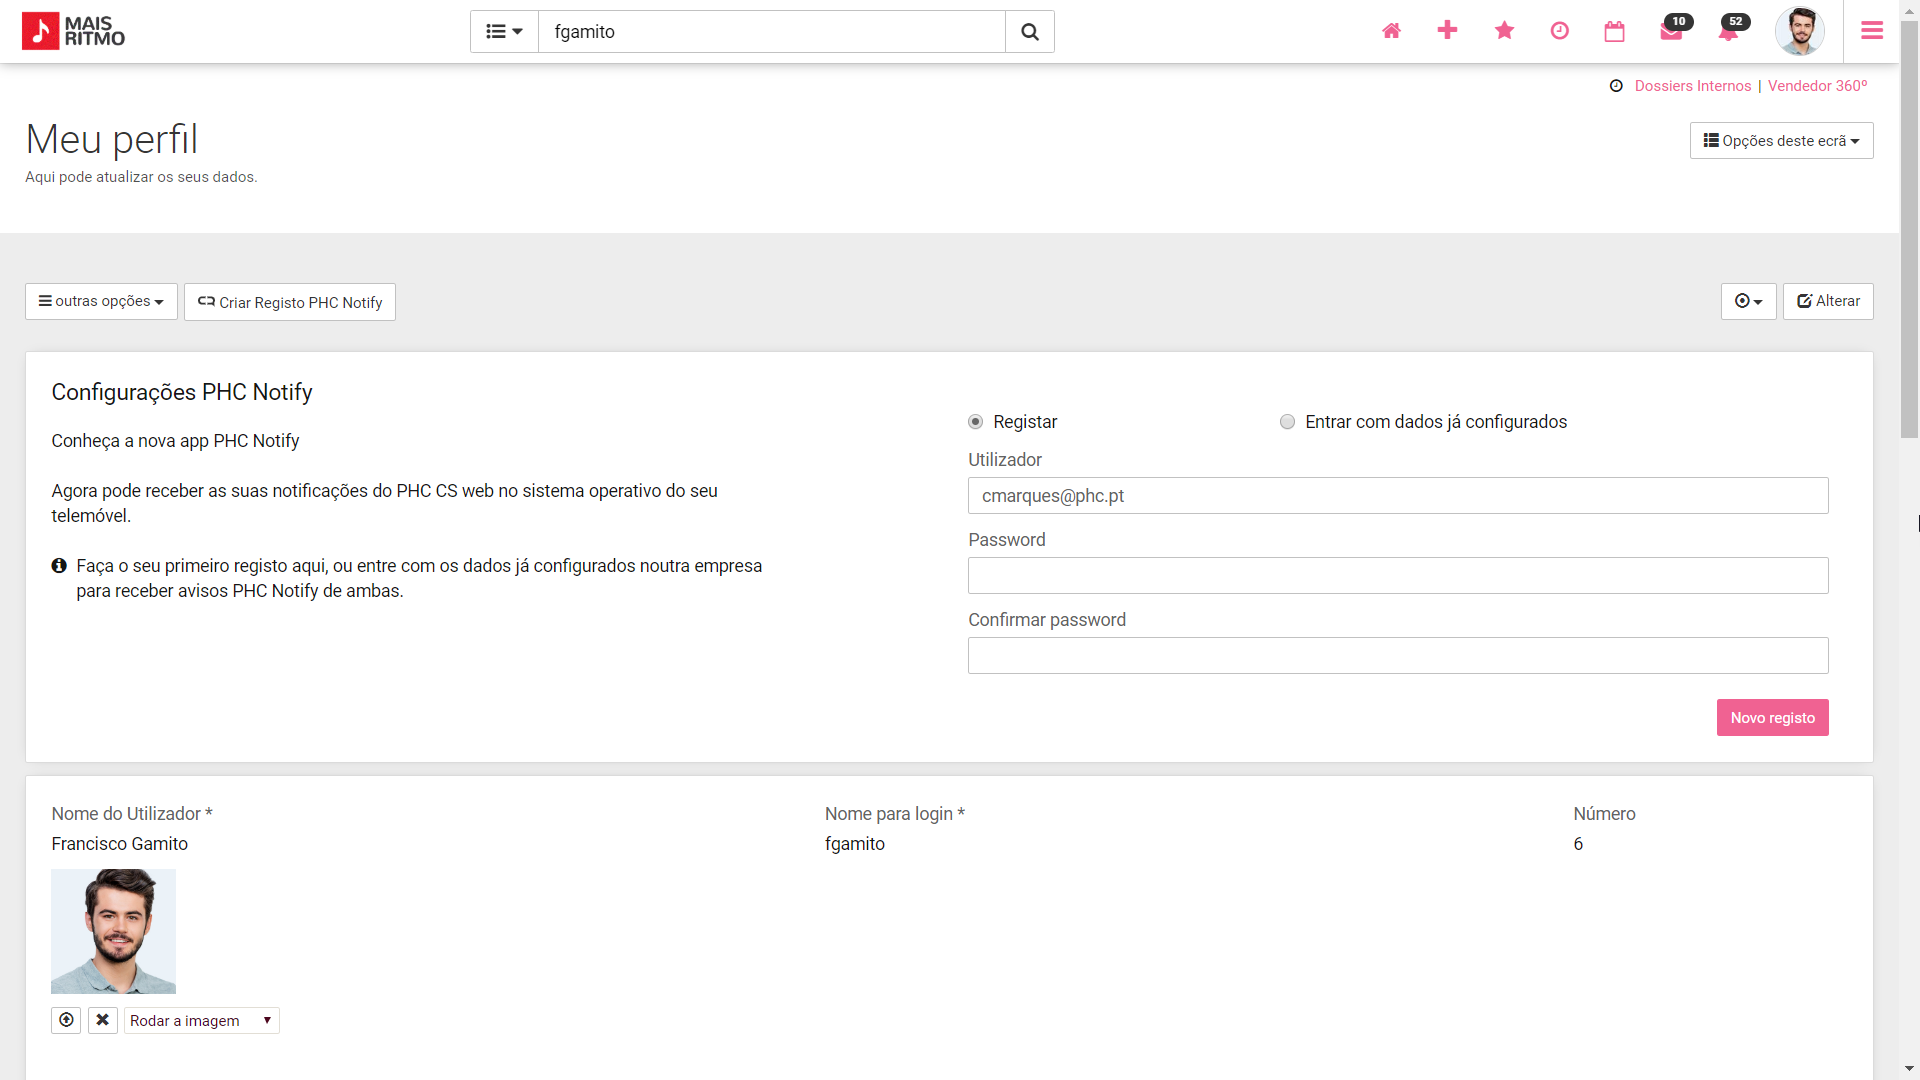The width and height of the screenshot is (1920, 1080).
Task: Click the Configurações PHC Notify title
Action: (182, 392)
